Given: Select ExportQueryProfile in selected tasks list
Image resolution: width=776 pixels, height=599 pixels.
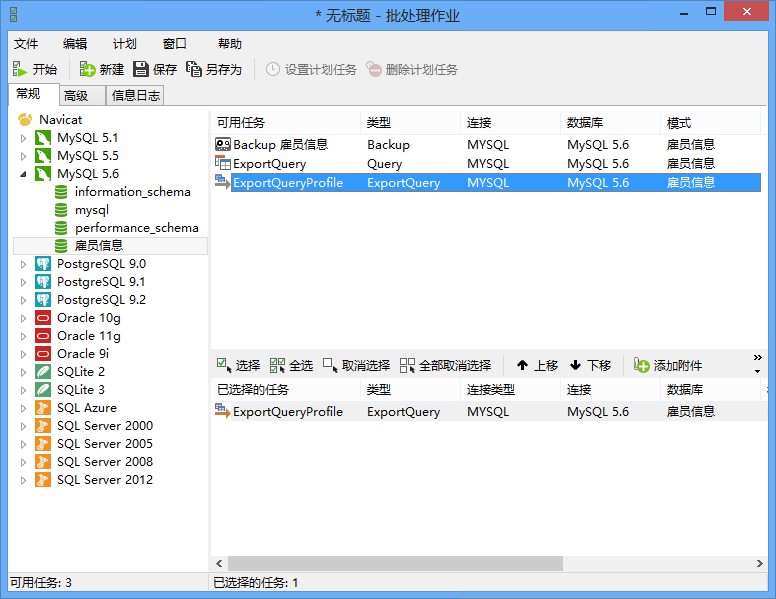Looking at the screenshot, I should click(487, 411).
